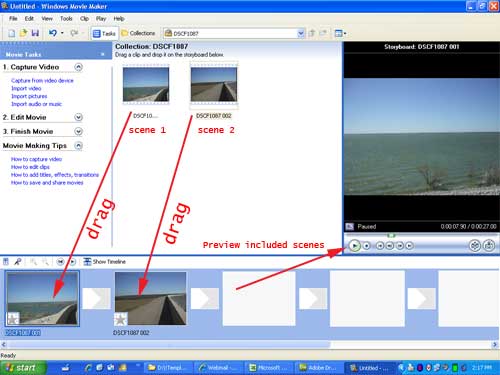The height and width of the screenshot is (375, 500).
Task: Click Import audio or music link
Action: [x=36, y=104]
